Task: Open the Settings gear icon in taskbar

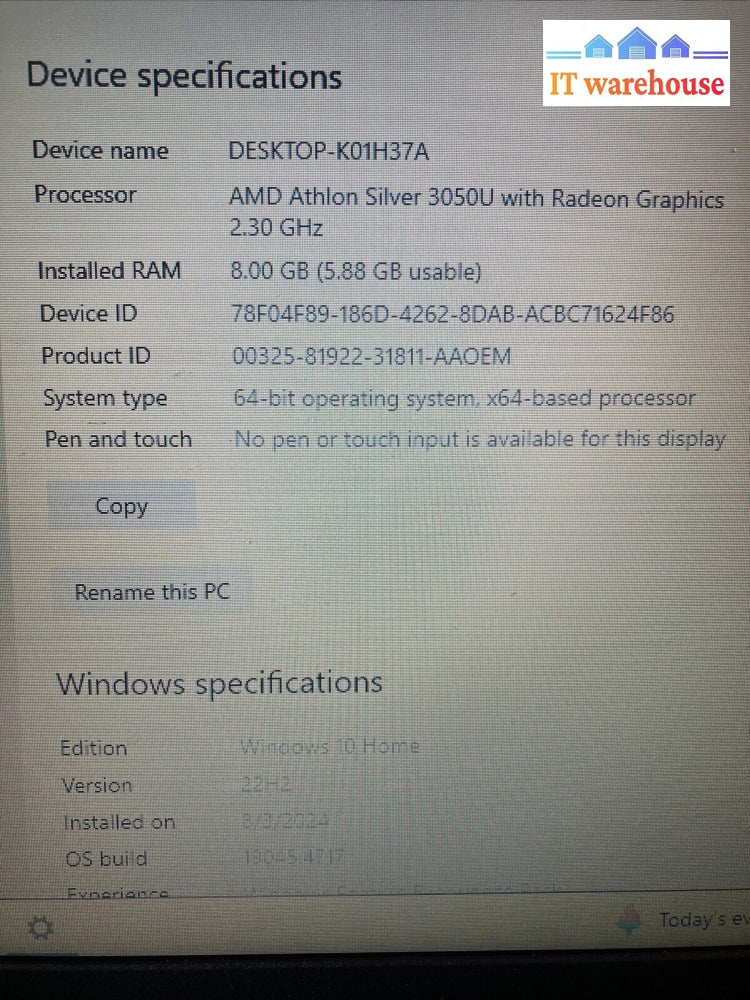Action: tap(40, 929)
